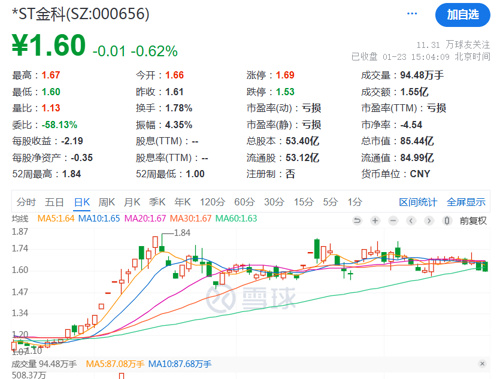Viewport: 500px width, 379px height.
Task: Click the reset chart view arrow icon
Action: (357, 221)
